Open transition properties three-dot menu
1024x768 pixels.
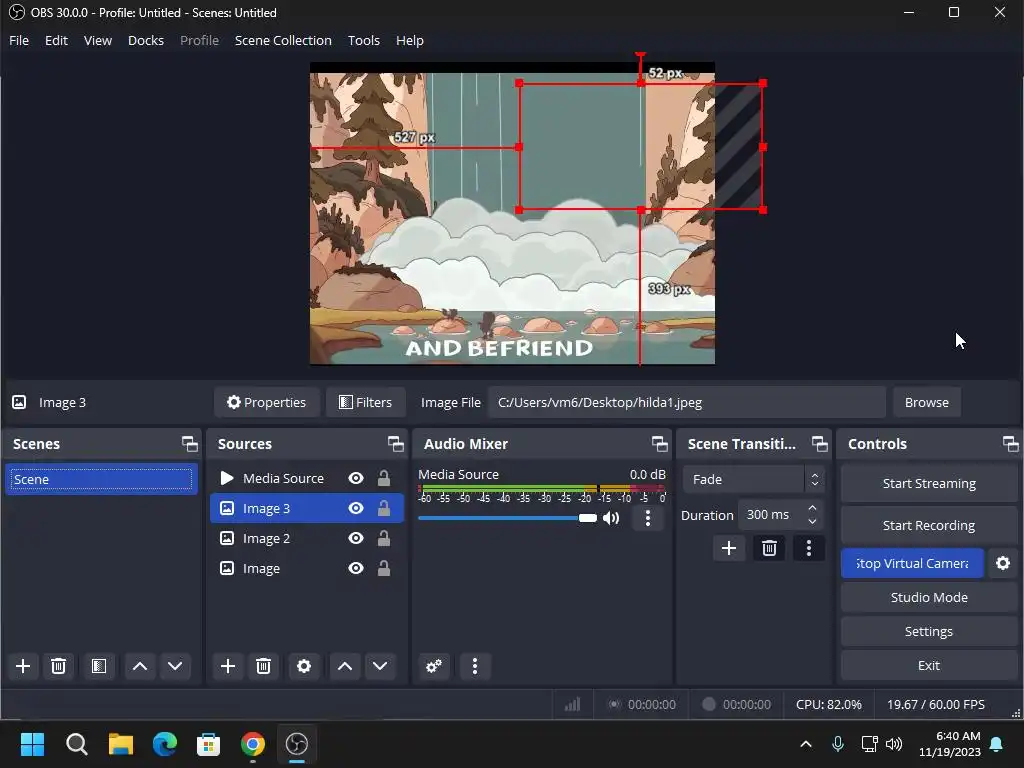808,548
